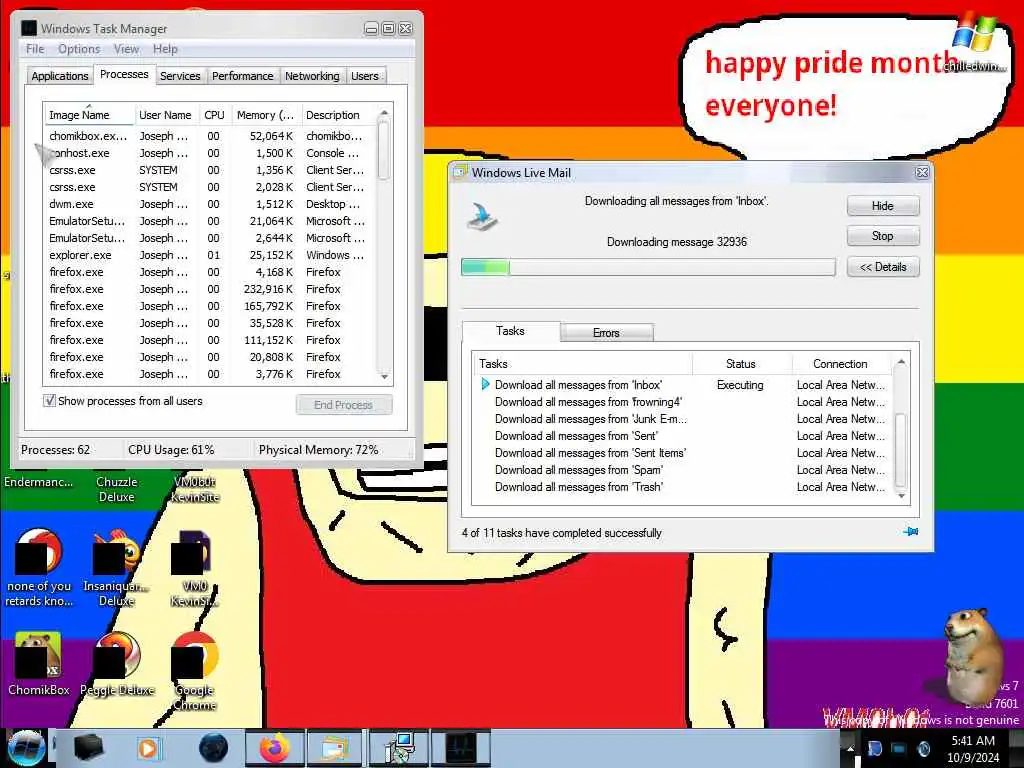Select the Endermanc... desktop shortcut
The image size is (1024, 768).
pyautogui.click(x=39, y=482)
